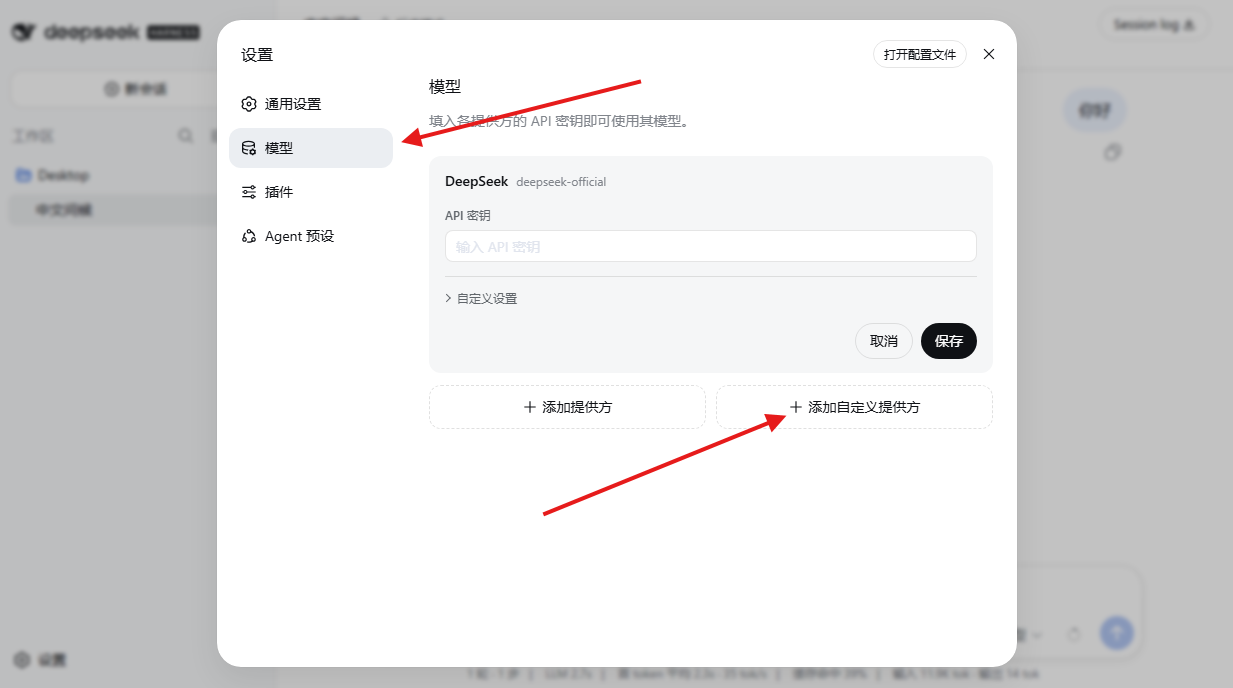This screenshot has width=1233, height=688.
Task: Open the 通用设置 section
Action: click(311, 104)
